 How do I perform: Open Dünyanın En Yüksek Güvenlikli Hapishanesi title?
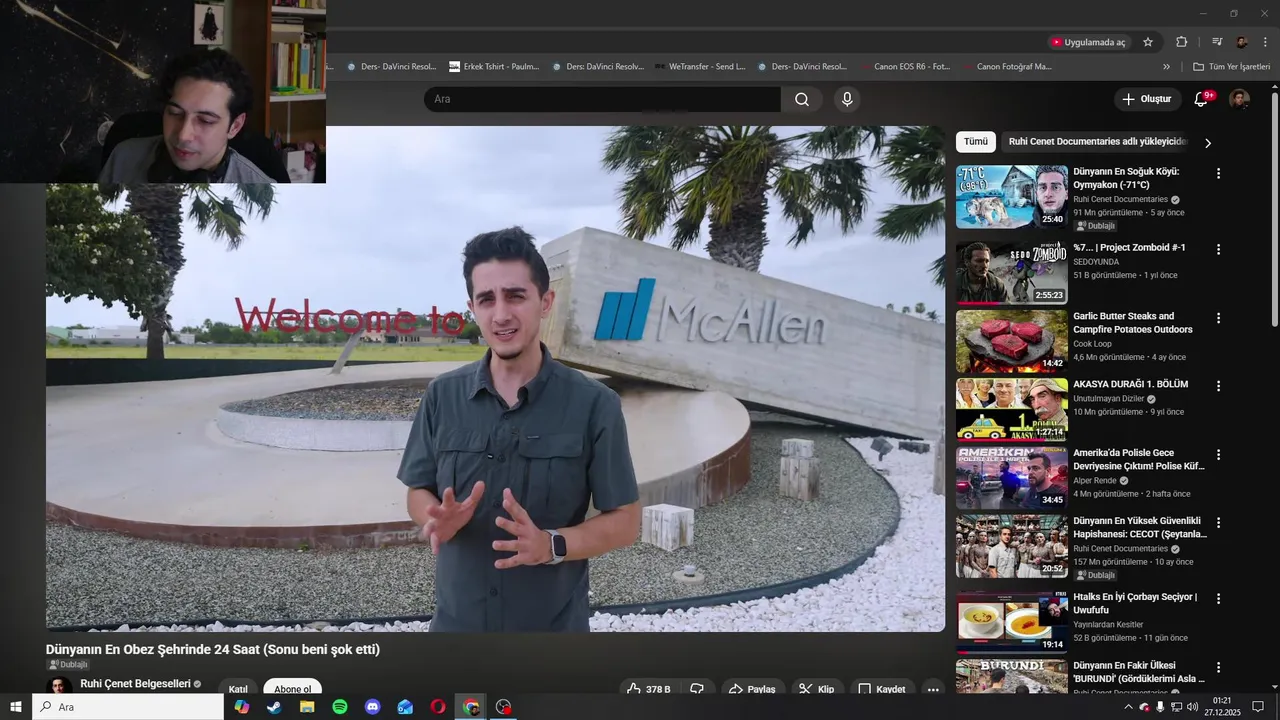[x=1140, y=527]
